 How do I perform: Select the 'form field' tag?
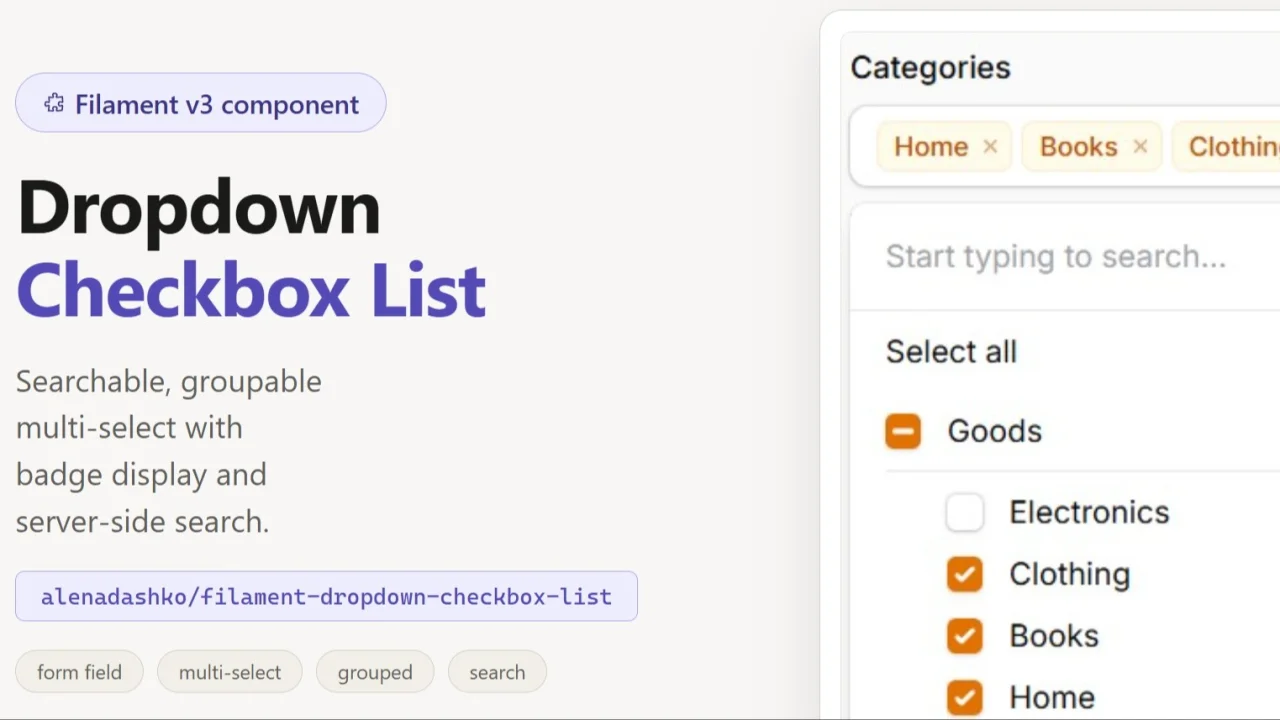click(x=80, y=672)
